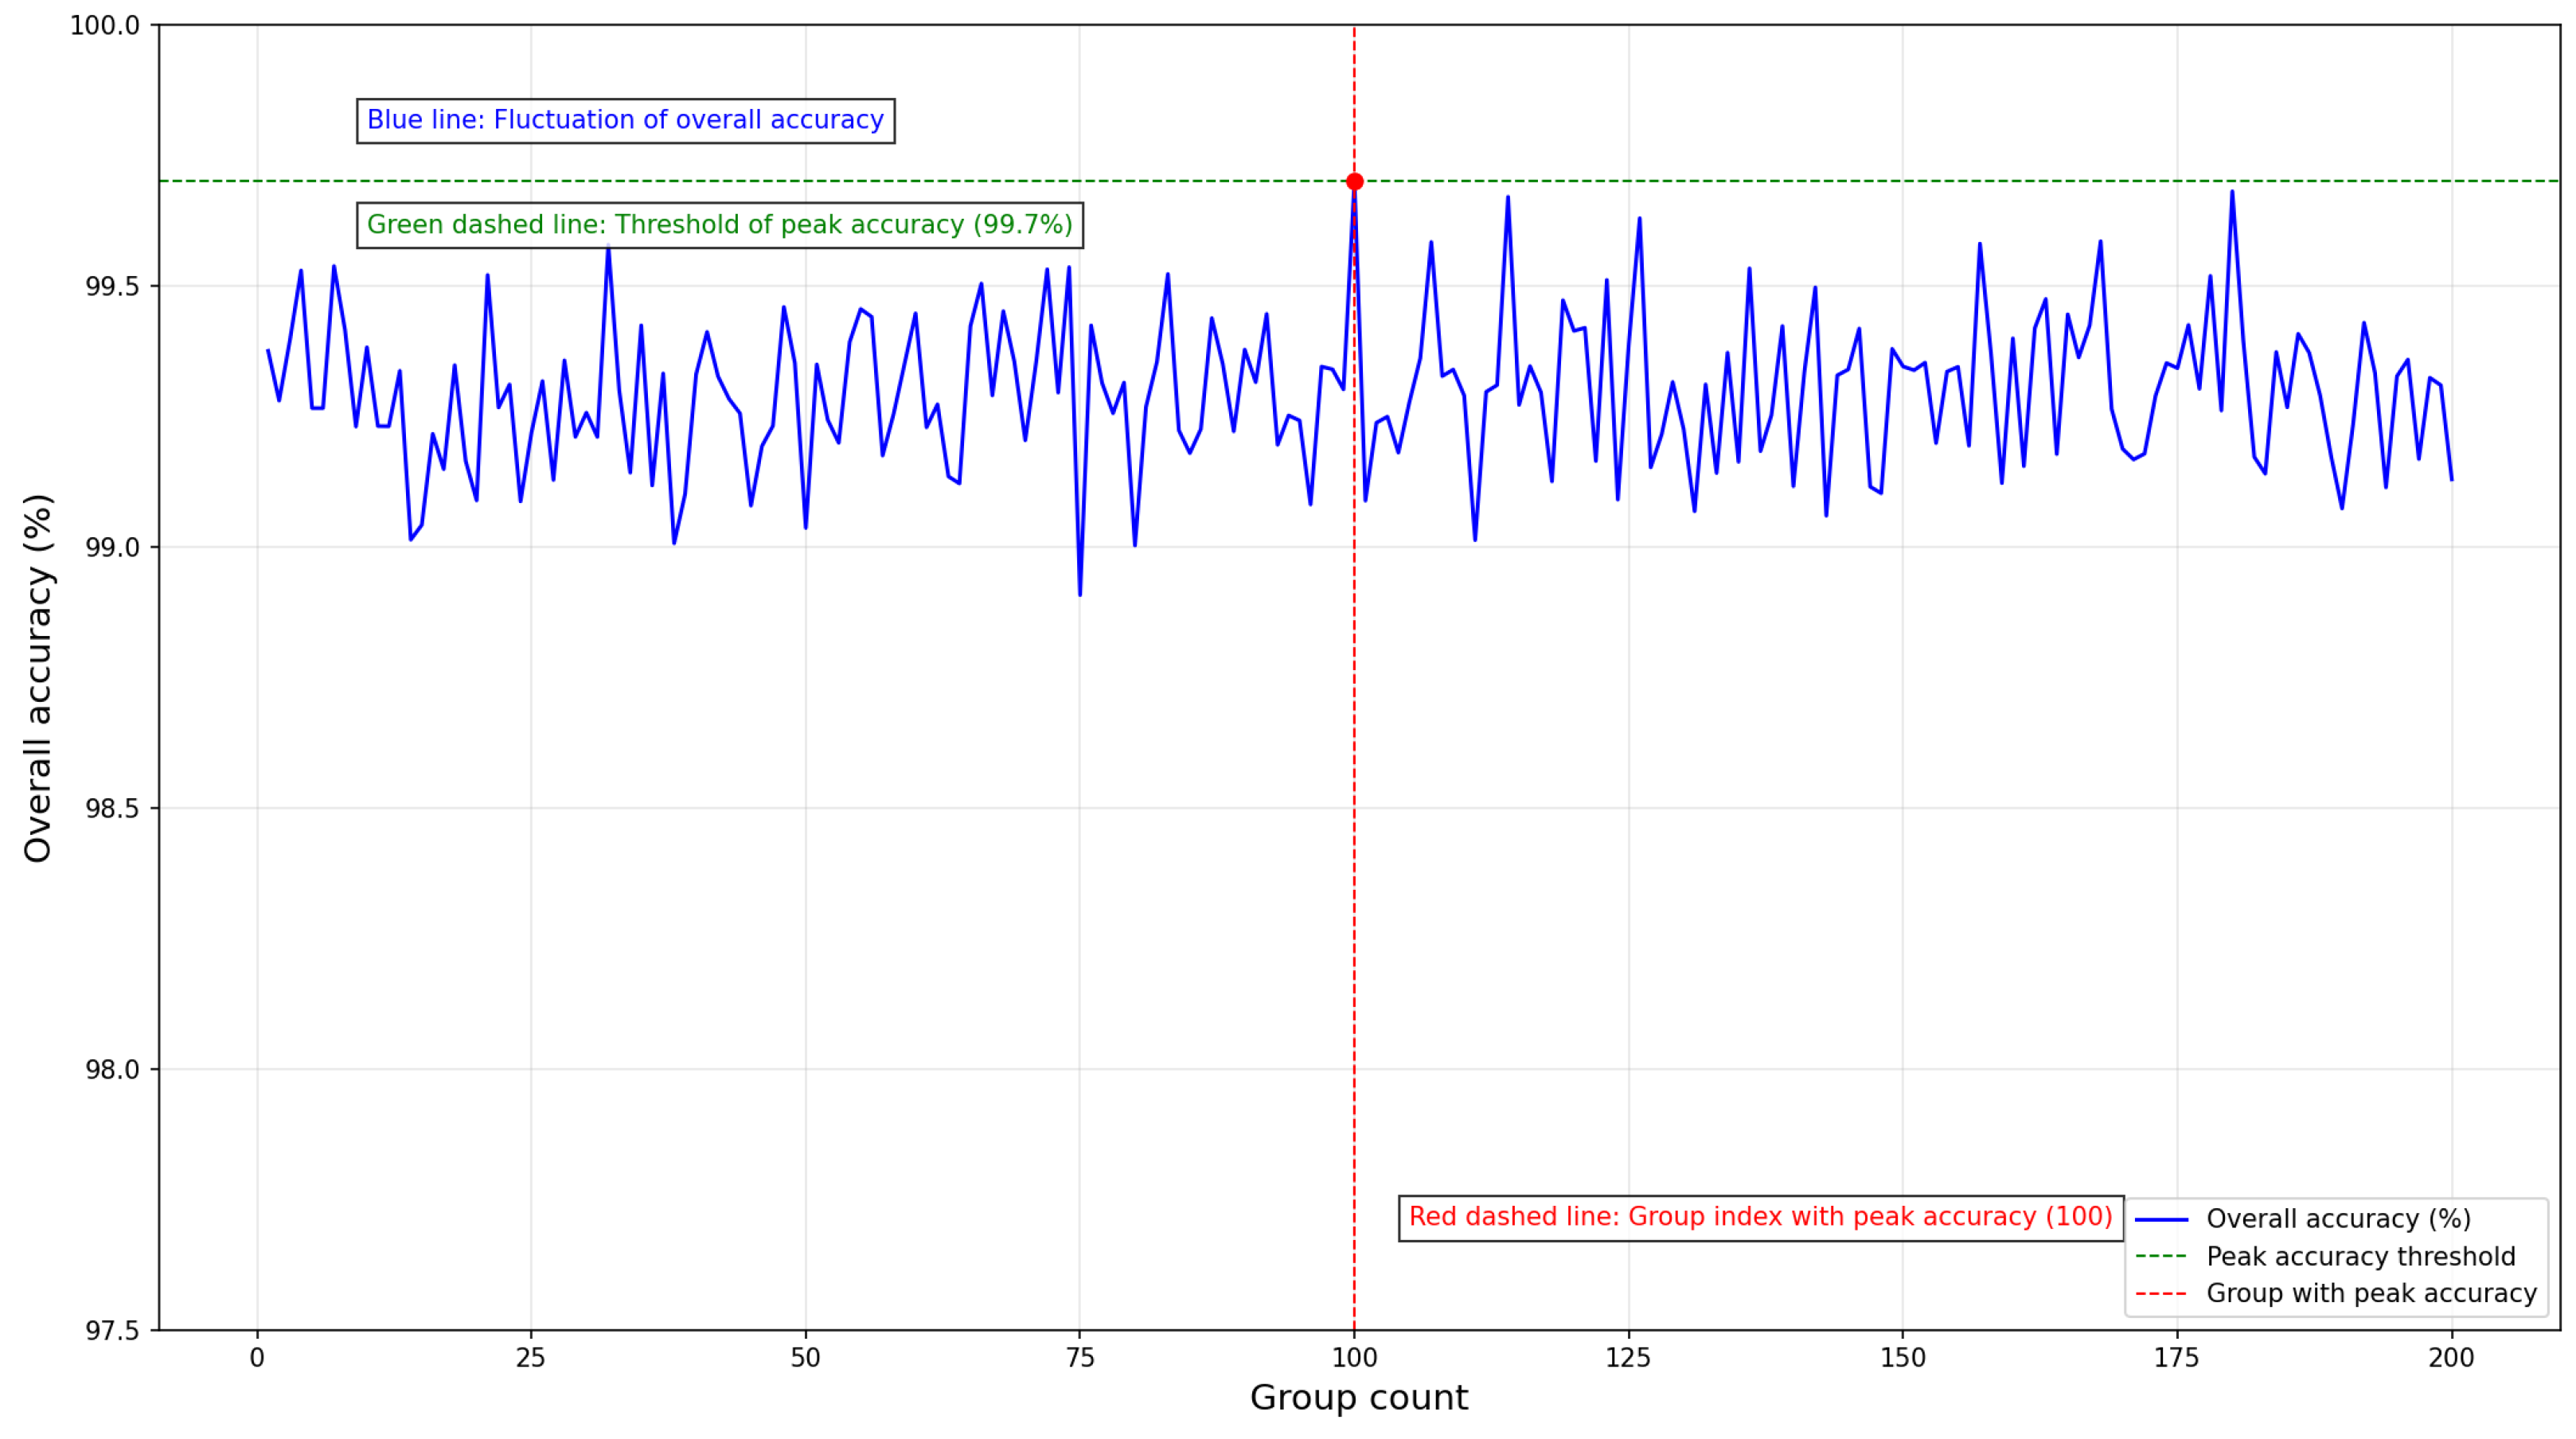Click the x-axis tick label 75
This screenshot has width=2576, height=1439.
click(1080, 1357)
